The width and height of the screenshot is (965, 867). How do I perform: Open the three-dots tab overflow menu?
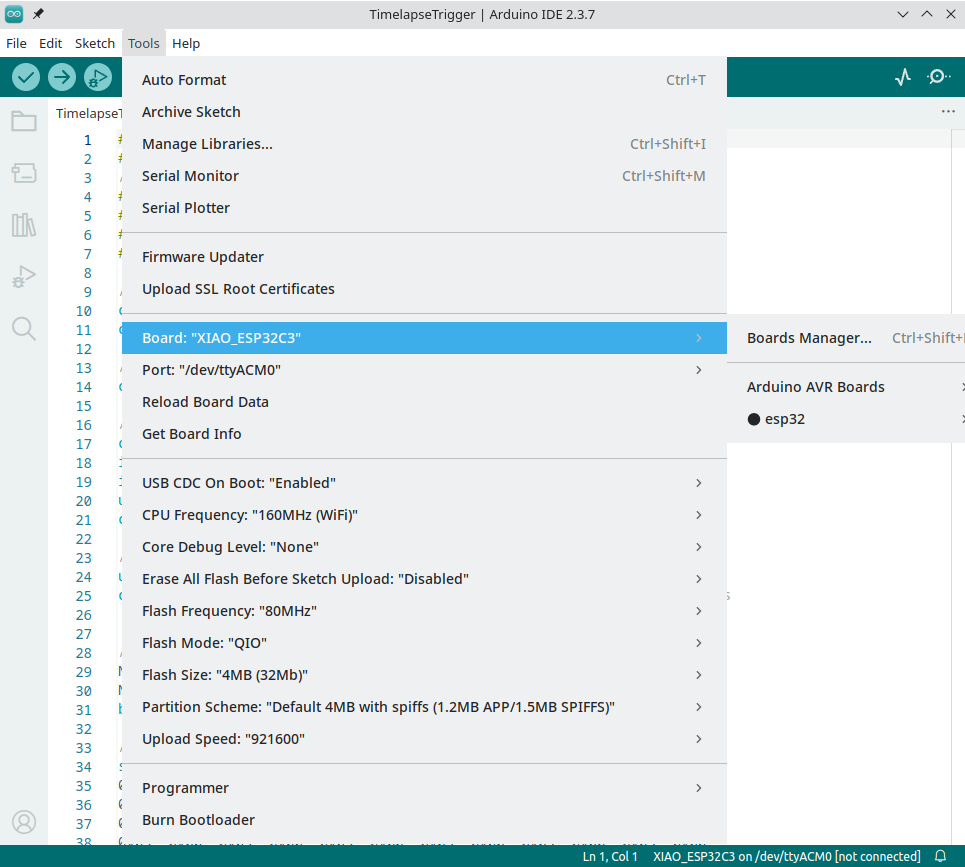948,111
